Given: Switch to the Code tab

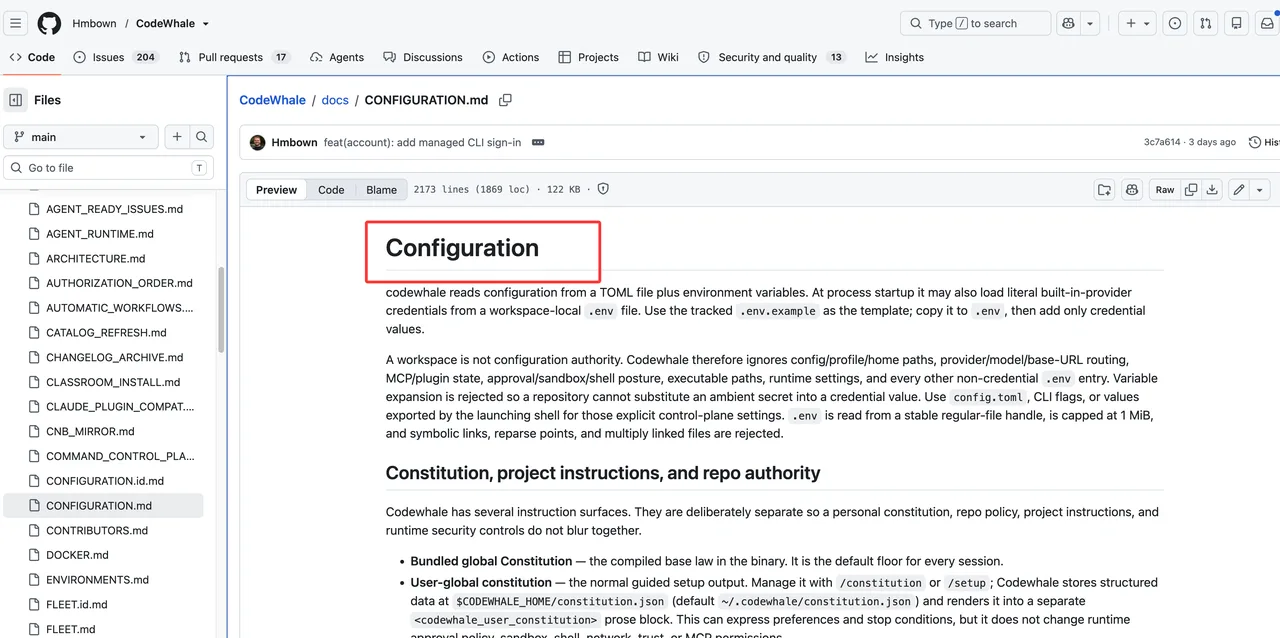Looking at the screenshot, I should [x=32, y=57].
